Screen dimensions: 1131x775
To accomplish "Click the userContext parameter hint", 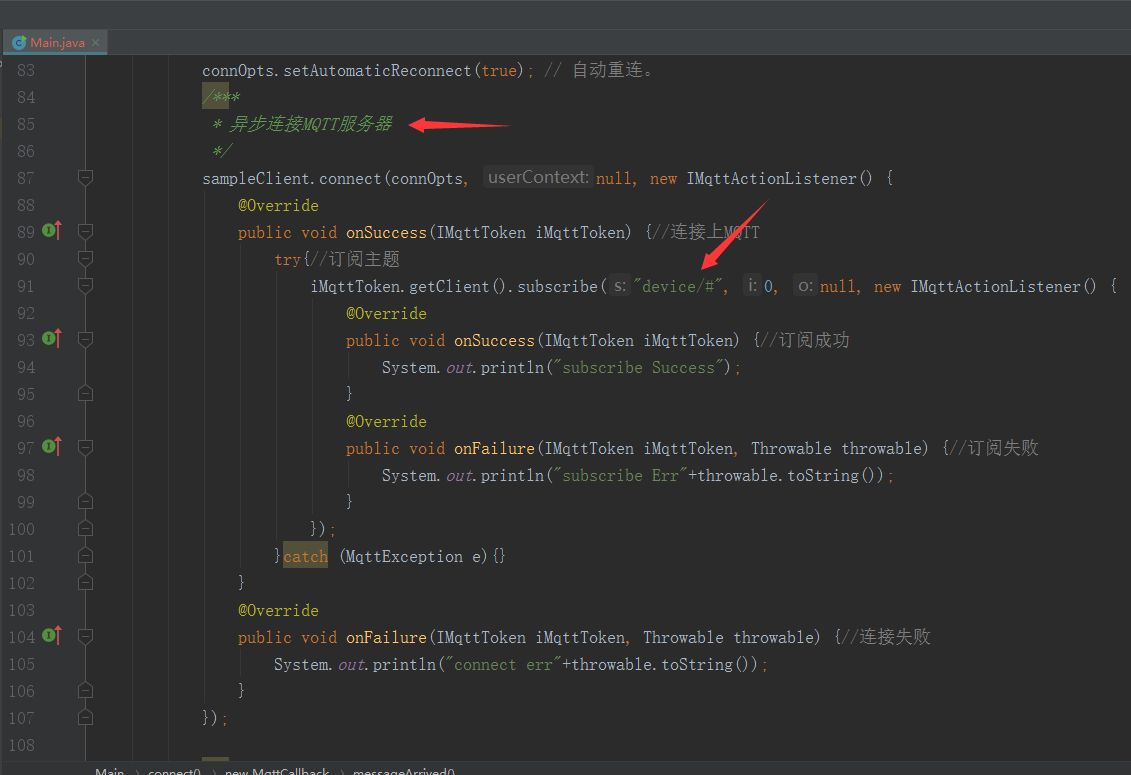I will pyautogui.click(x=538, y=178).
